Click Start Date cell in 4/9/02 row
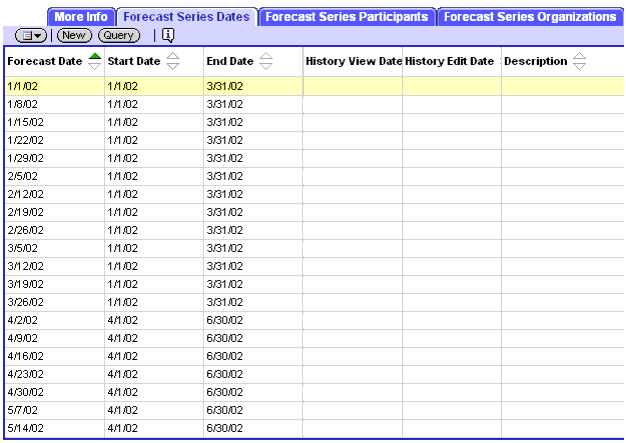The height and width of the screenshot is (443, 626). 154,338
